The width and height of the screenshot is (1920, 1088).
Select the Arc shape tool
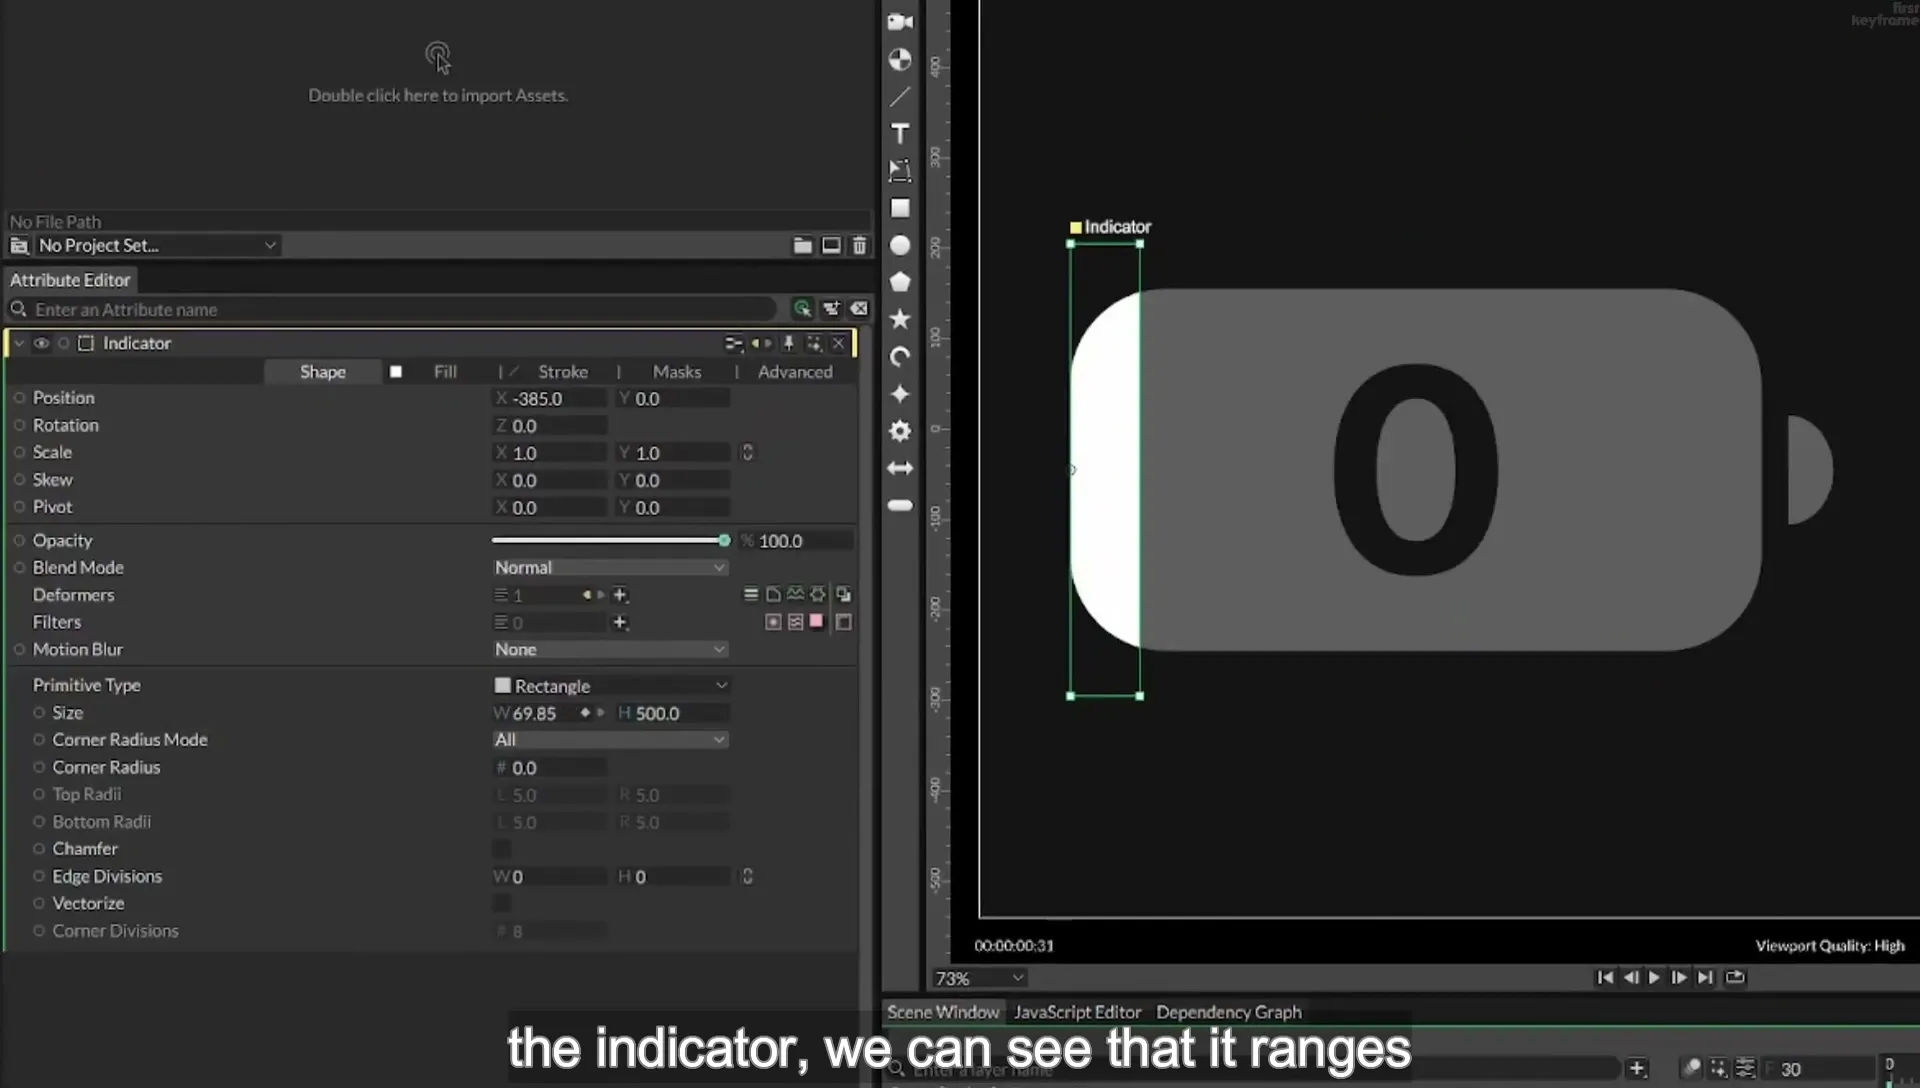pos(900,357)
